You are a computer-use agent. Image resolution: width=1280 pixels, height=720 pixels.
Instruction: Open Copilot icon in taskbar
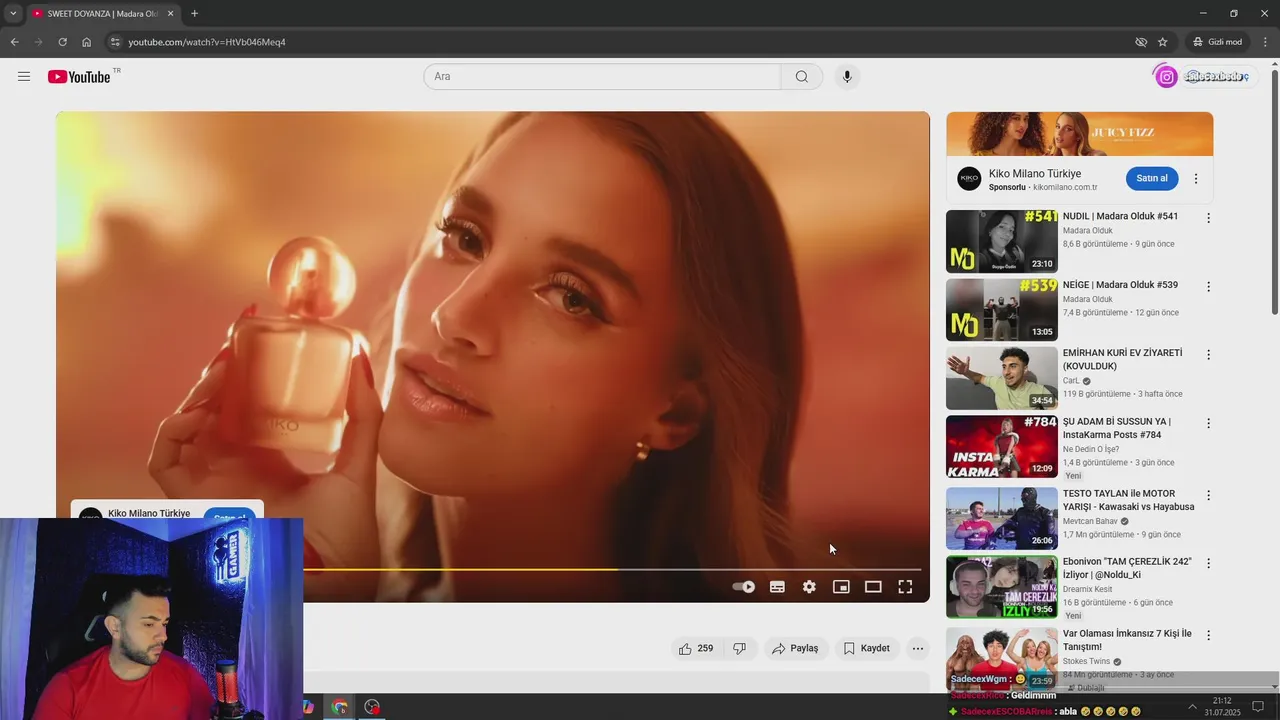click(308, 707)
